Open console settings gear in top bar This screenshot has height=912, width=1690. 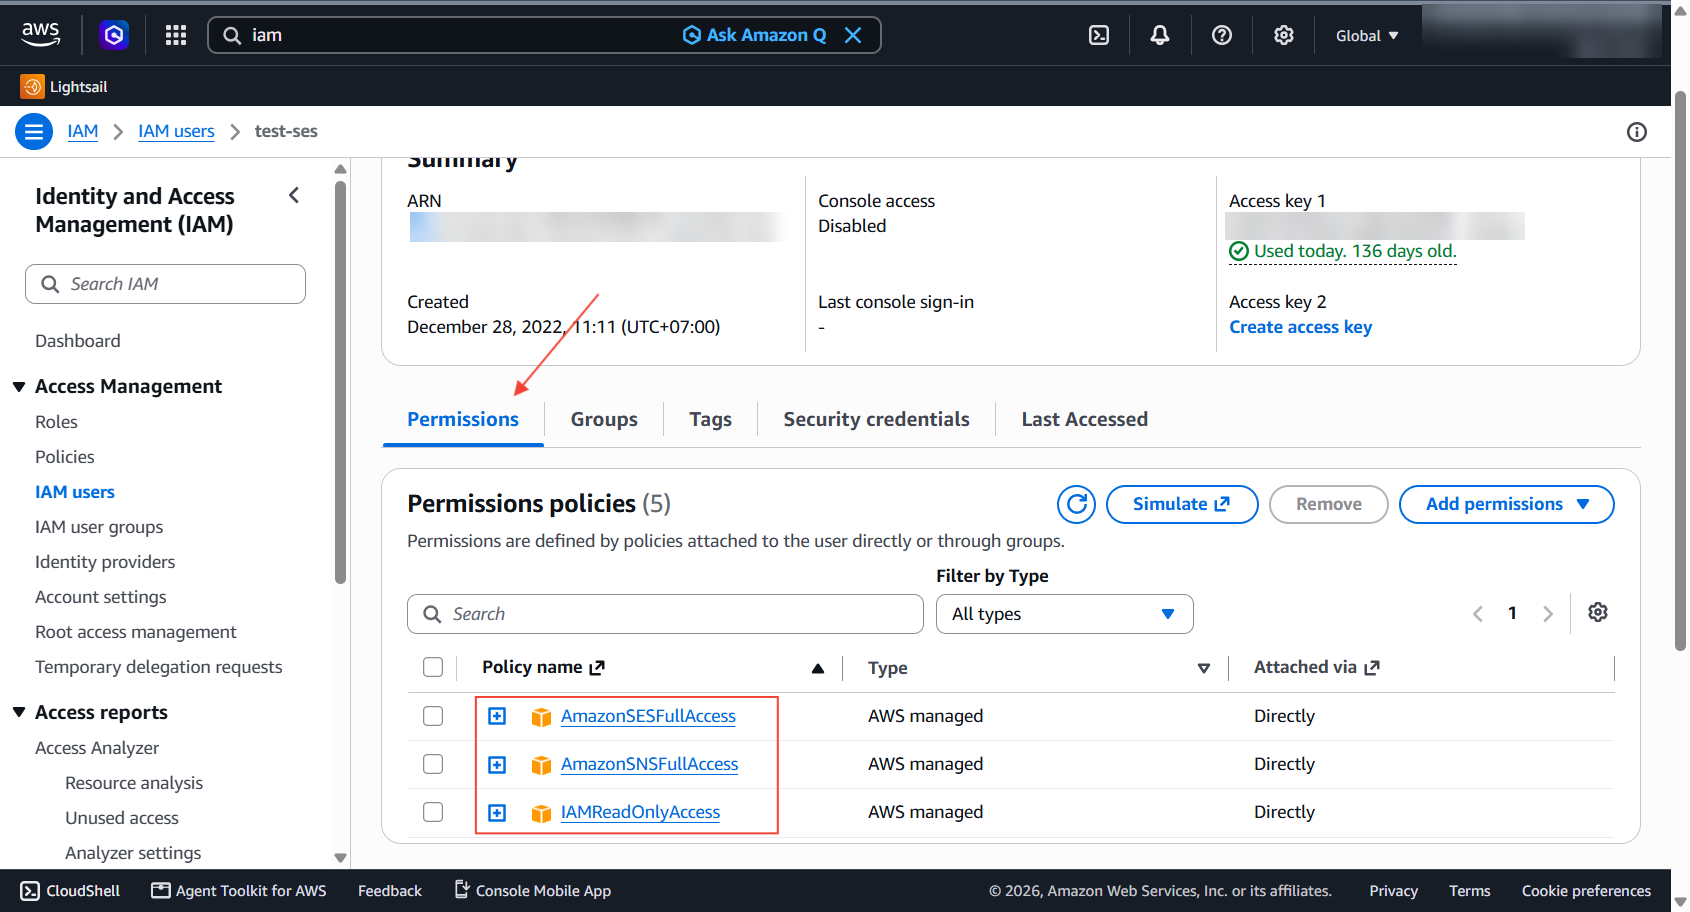click(1284, 35)
